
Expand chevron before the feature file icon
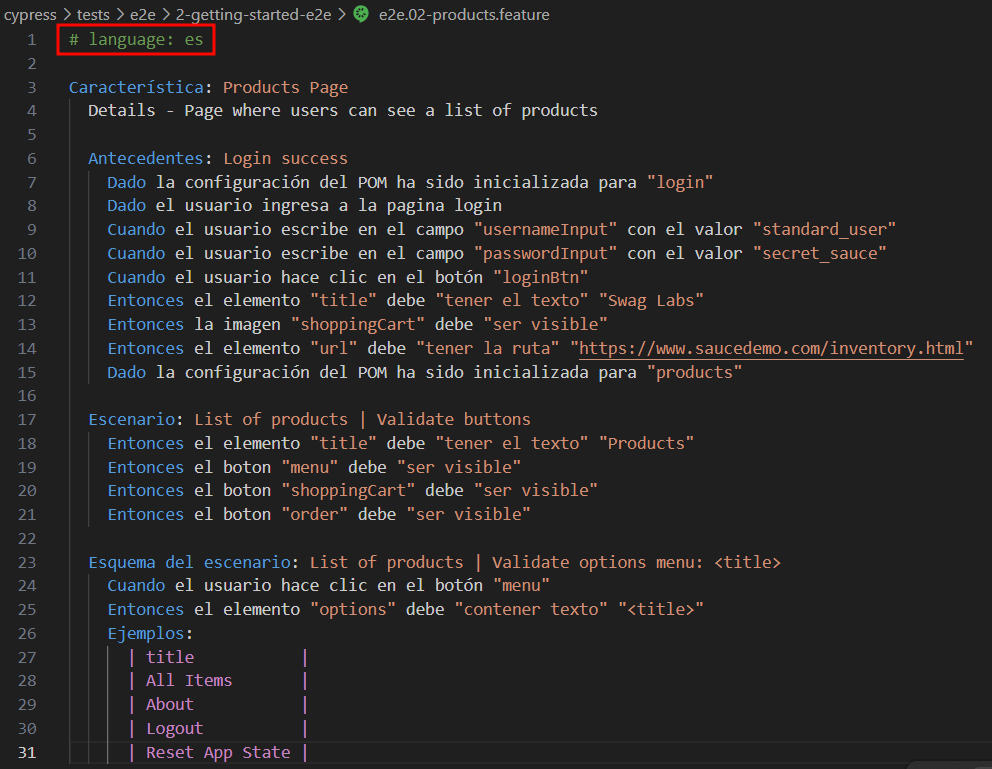point(342,15)
